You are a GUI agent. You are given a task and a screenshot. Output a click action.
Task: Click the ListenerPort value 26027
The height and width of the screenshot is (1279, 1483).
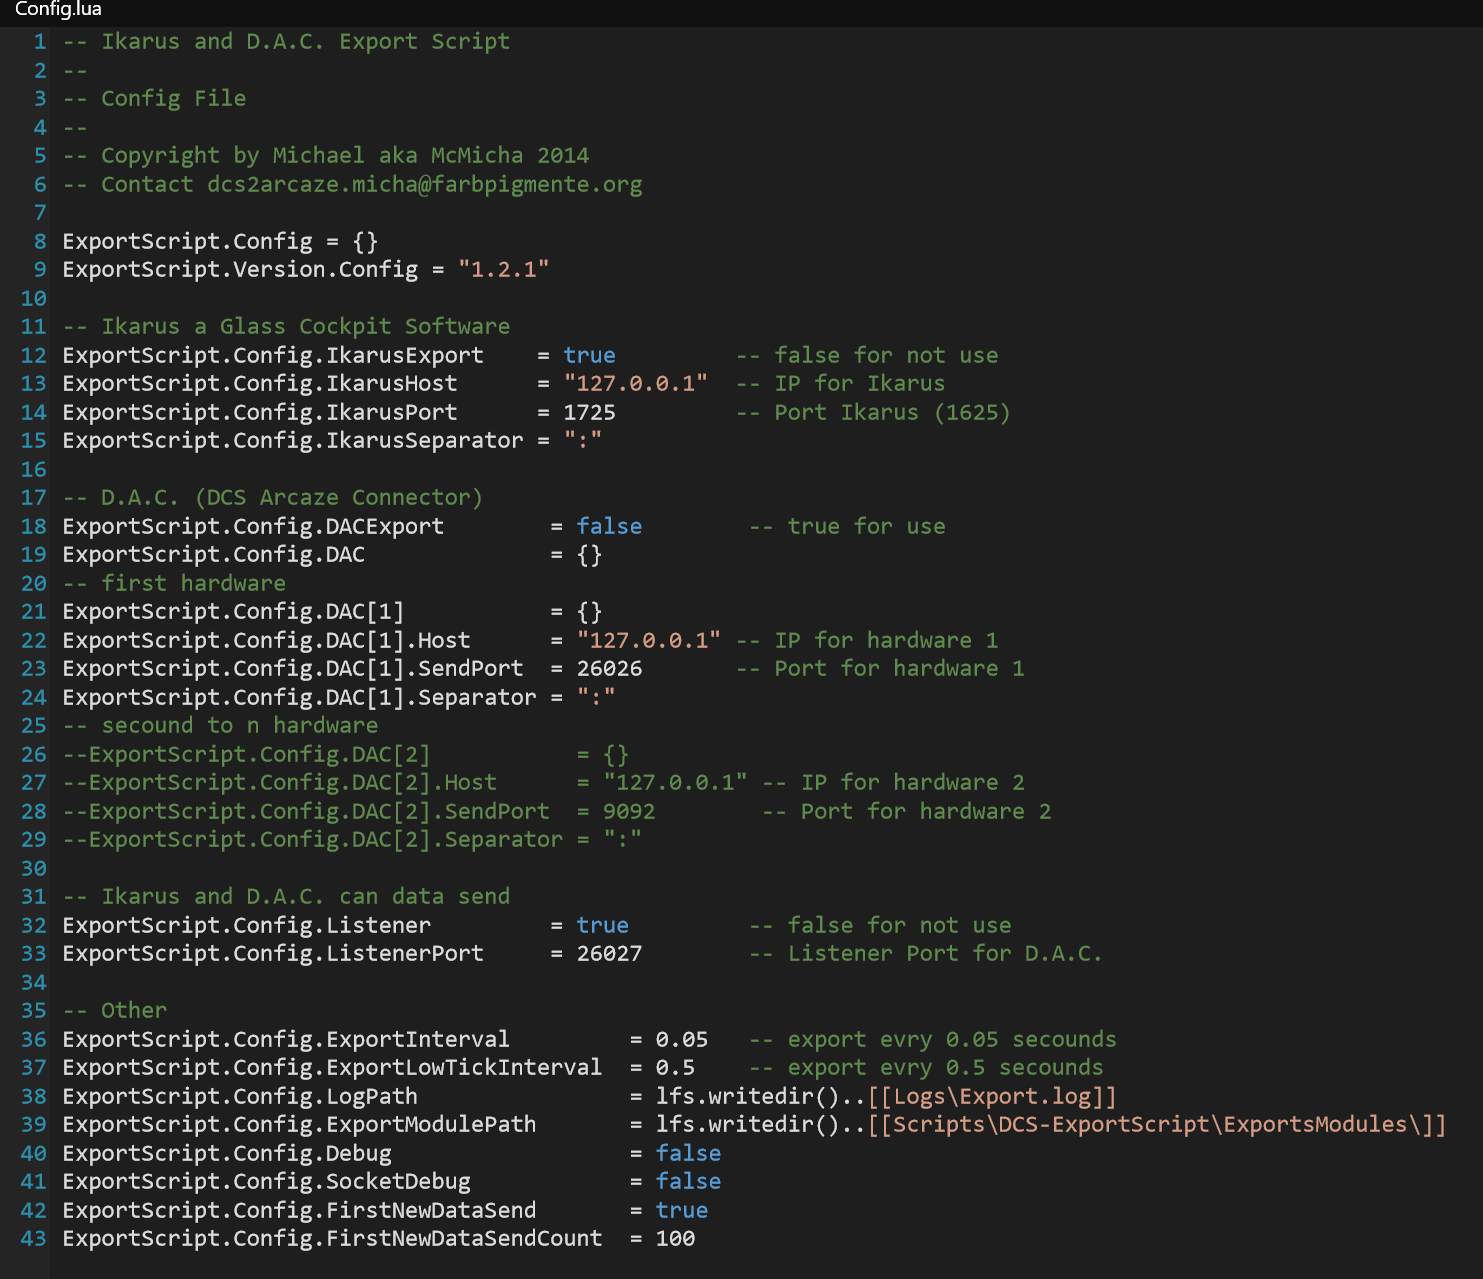[x=610, y=954]
